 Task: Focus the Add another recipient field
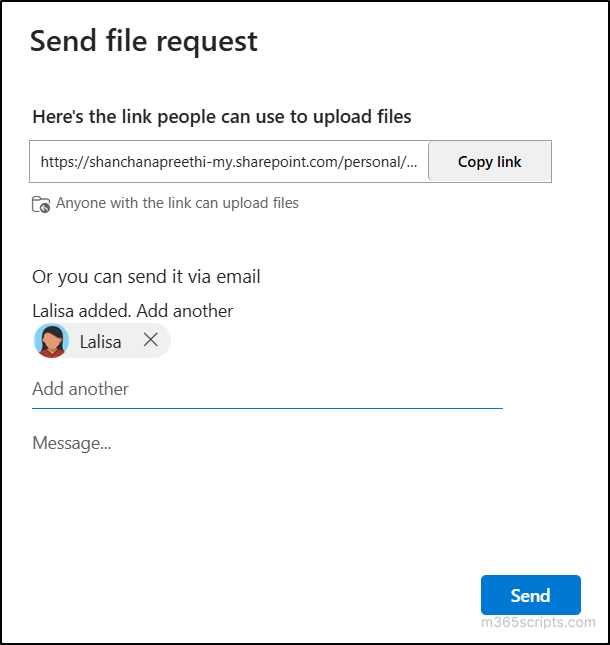267,389
